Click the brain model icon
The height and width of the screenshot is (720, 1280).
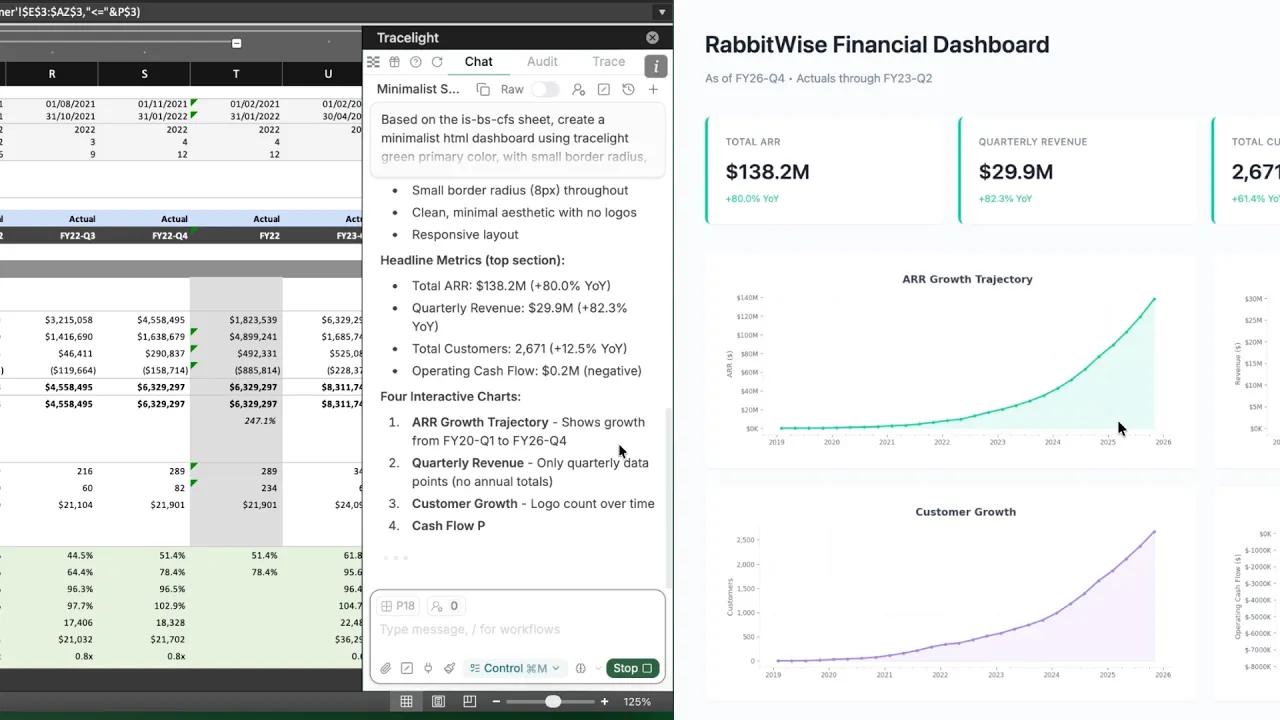pos(580,668)
